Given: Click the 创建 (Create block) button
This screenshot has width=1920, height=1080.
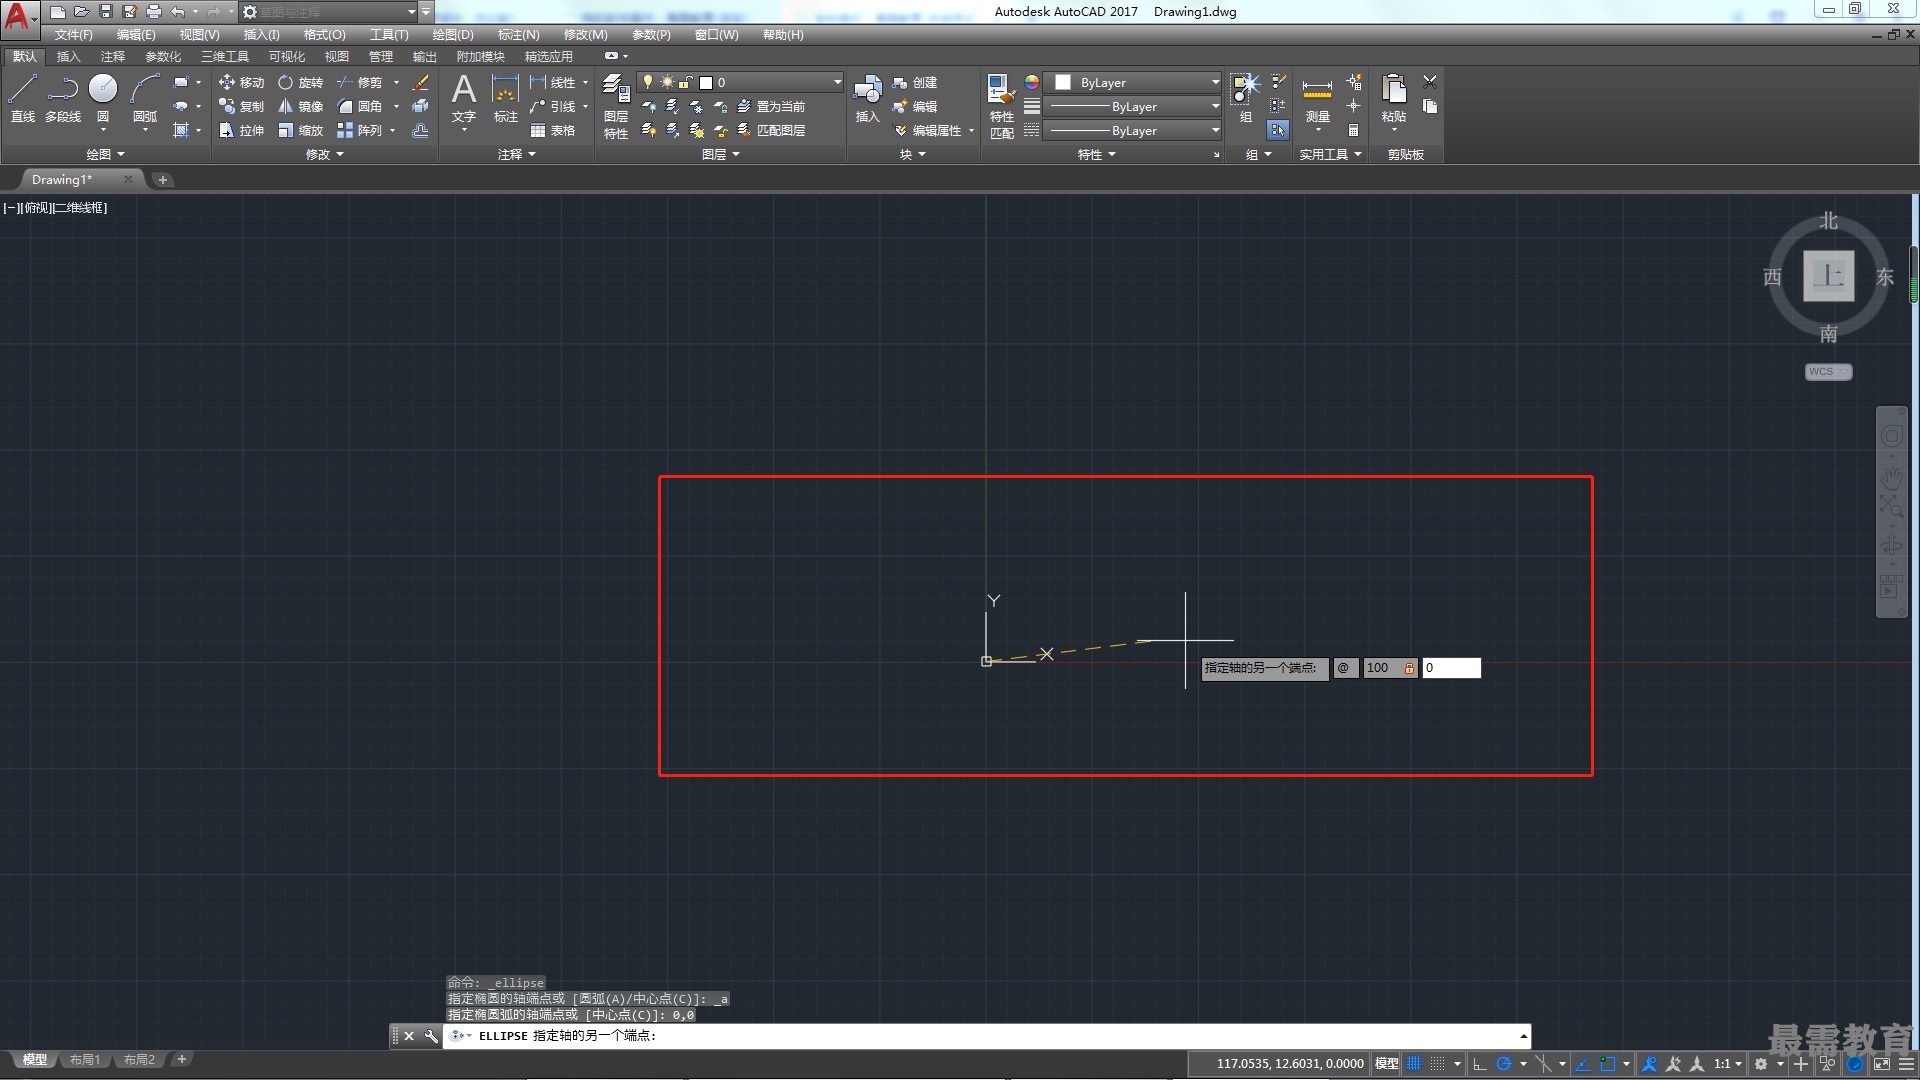Looking at the screenshot, I should click(x=915, y=83).
